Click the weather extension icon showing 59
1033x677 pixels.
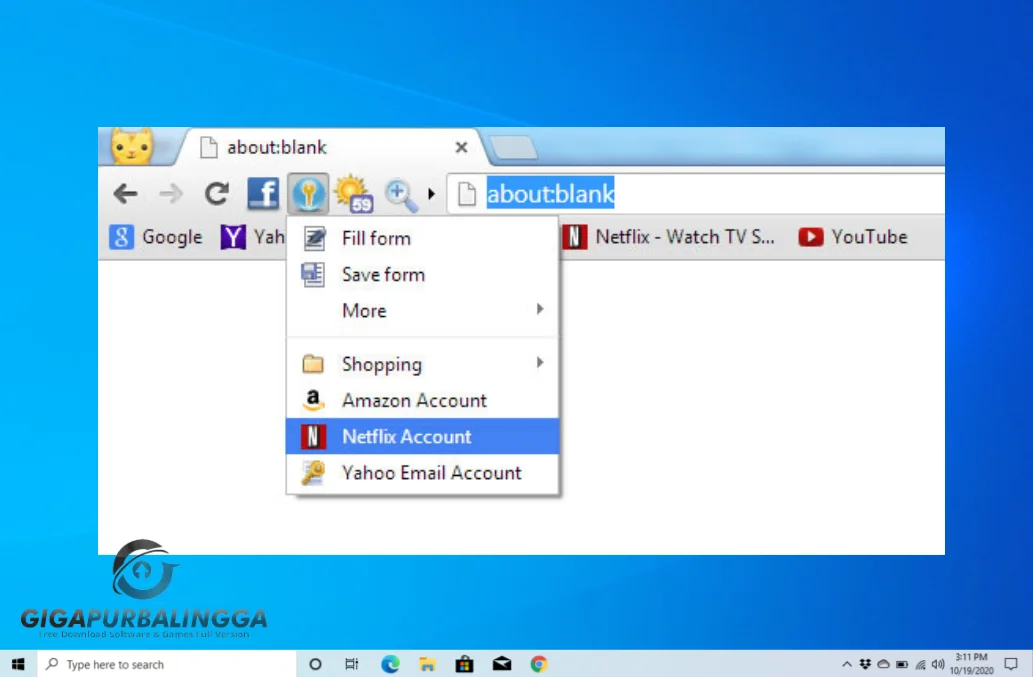(354, 193)
